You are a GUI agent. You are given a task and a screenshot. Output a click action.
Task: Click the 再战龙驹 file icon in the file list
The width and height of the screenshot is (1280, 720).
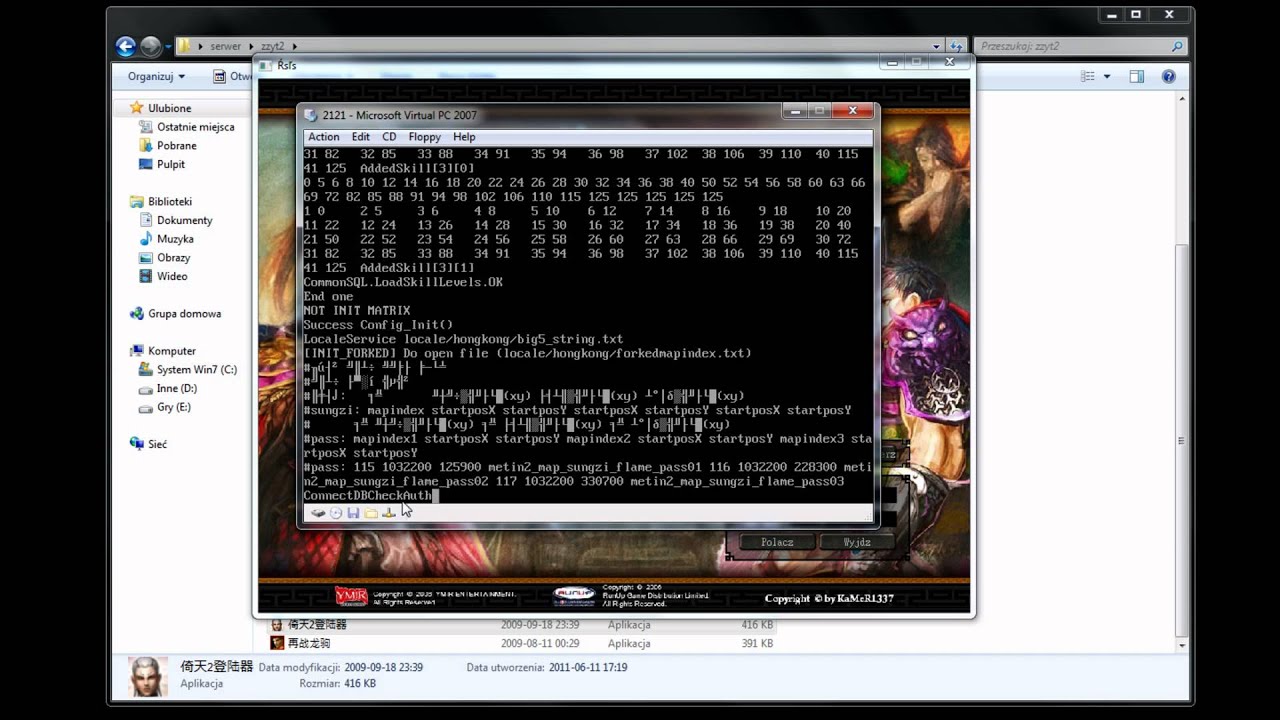(x=278, y=643)
